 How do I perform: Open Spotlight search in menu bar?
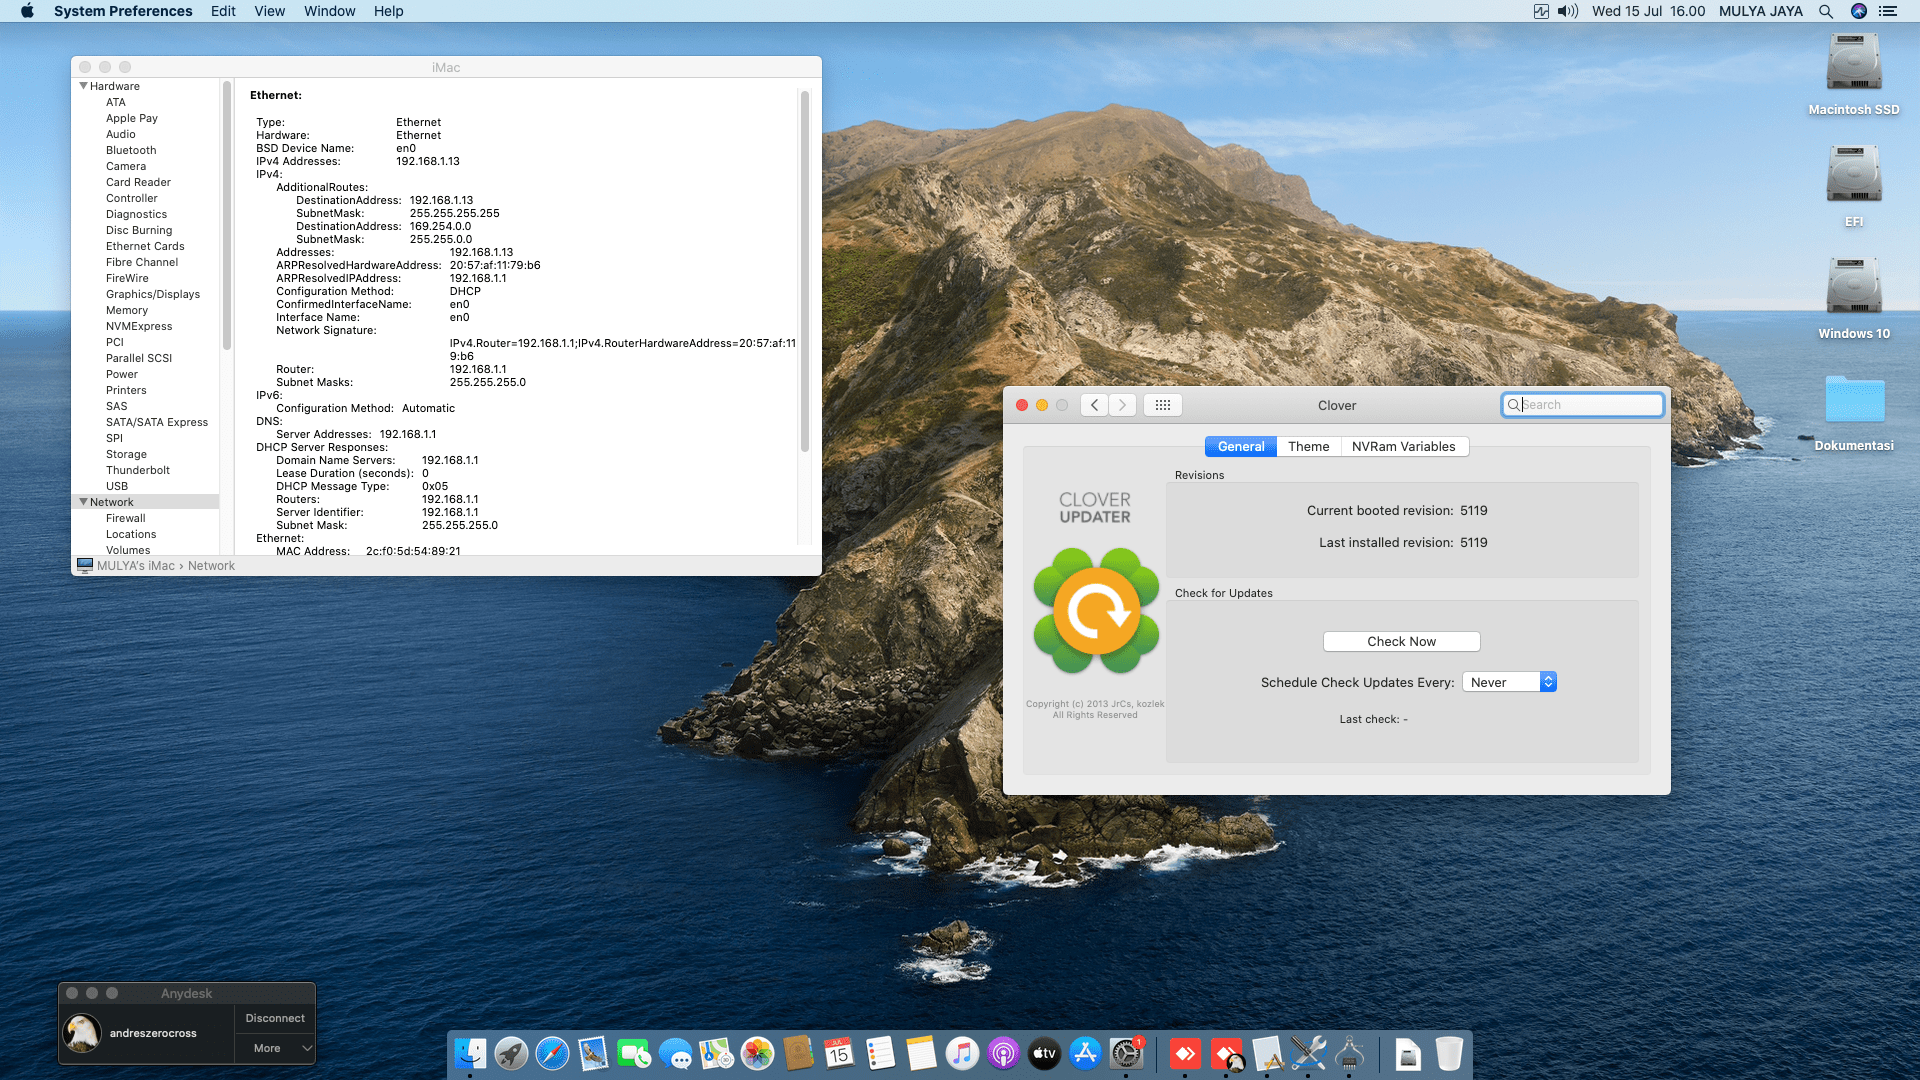click(x=1826, y=11)
